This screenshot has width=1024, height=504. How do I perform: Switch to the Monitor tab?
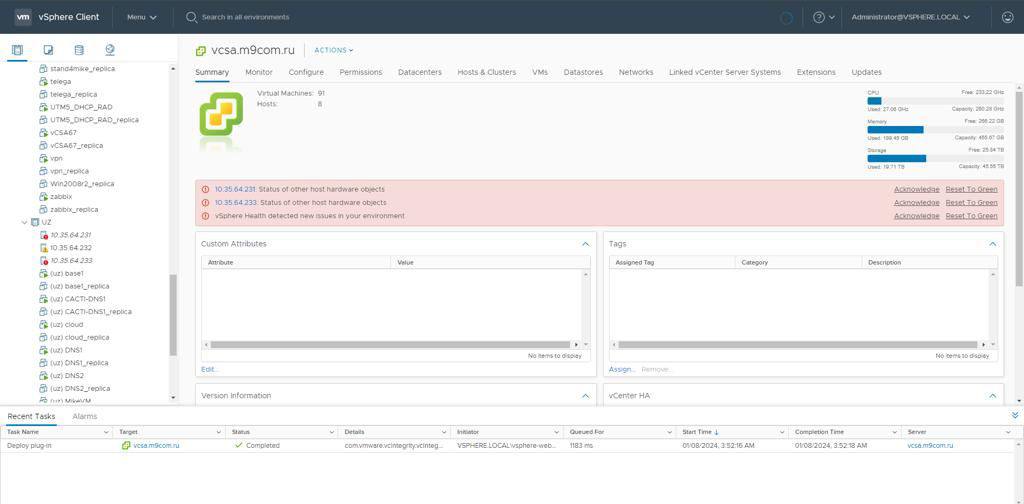point(259,72)
